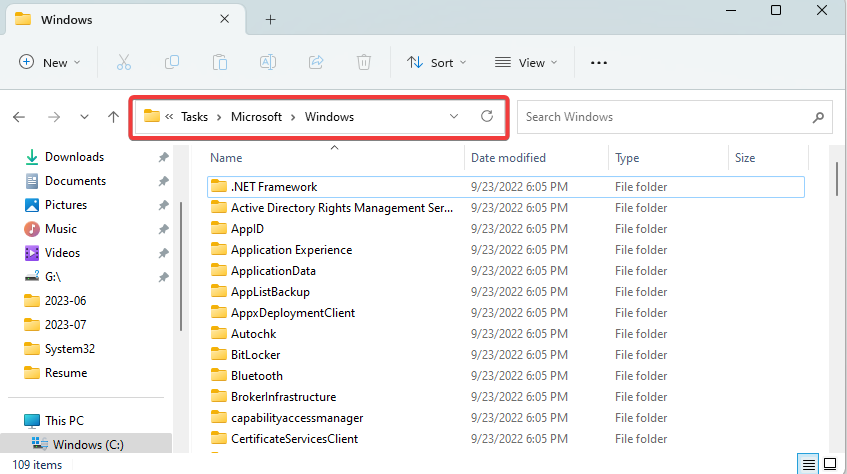Refresh the current folder view
Screen dimensions: 847x474
(x=487, y=116)
